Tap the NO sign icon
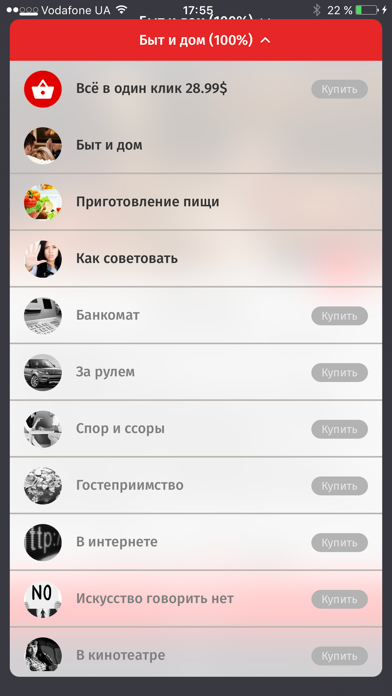Screen dimensions: 392x696 [x=43, y=599]
